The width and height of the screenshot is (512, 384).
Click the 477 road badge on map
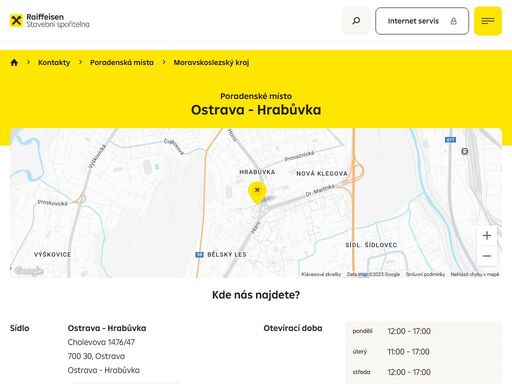450,140
